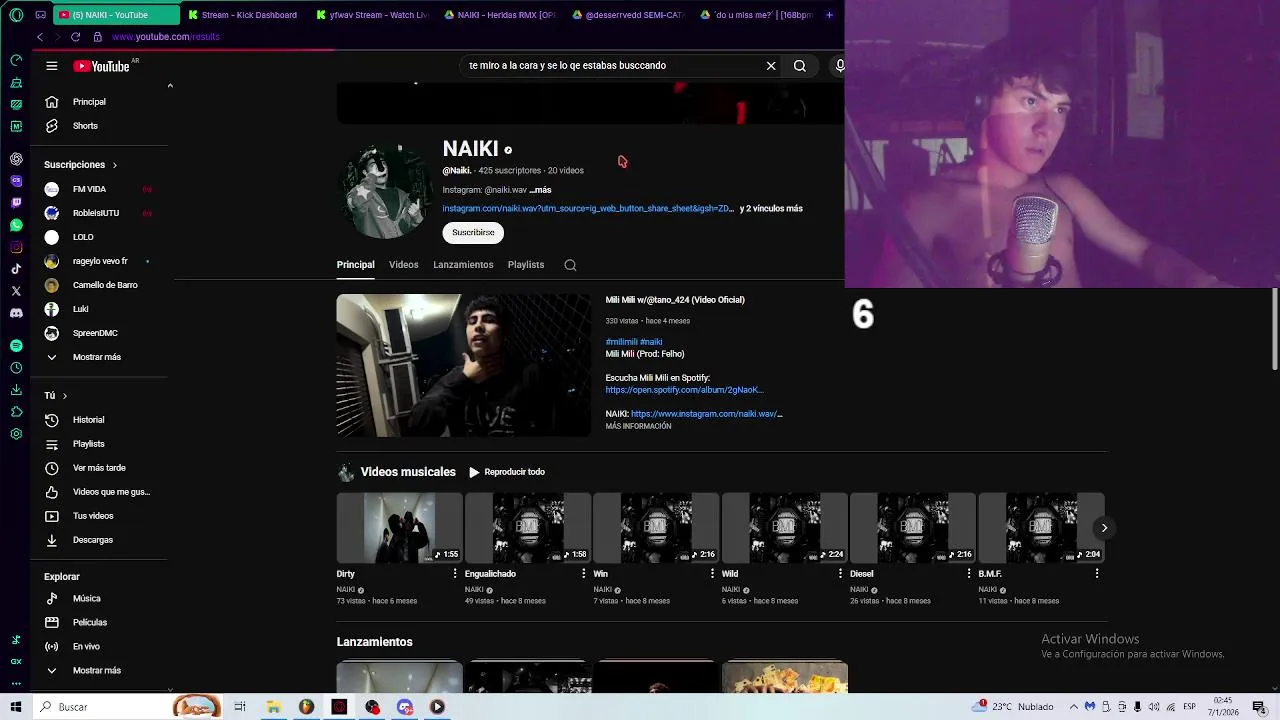Open options menu for the B.M.F. video

tap(1097, 574)
